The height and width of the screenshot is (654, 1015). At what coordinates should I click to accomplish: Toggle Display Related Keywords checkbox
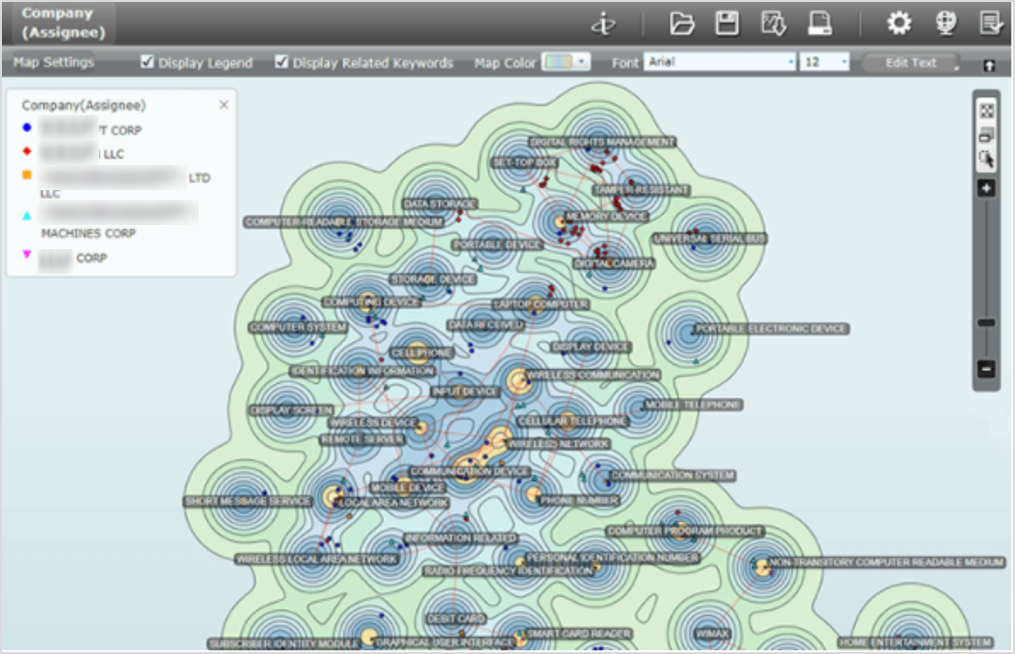(282, 62)
